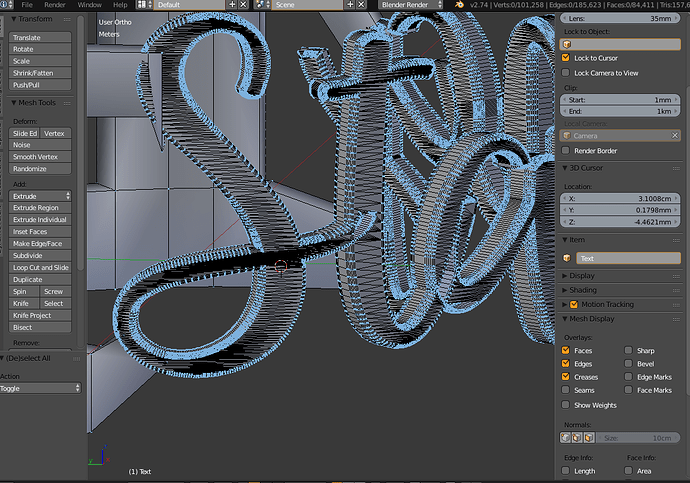Open the Extrude dropdown menu

(x=40, y=196)
